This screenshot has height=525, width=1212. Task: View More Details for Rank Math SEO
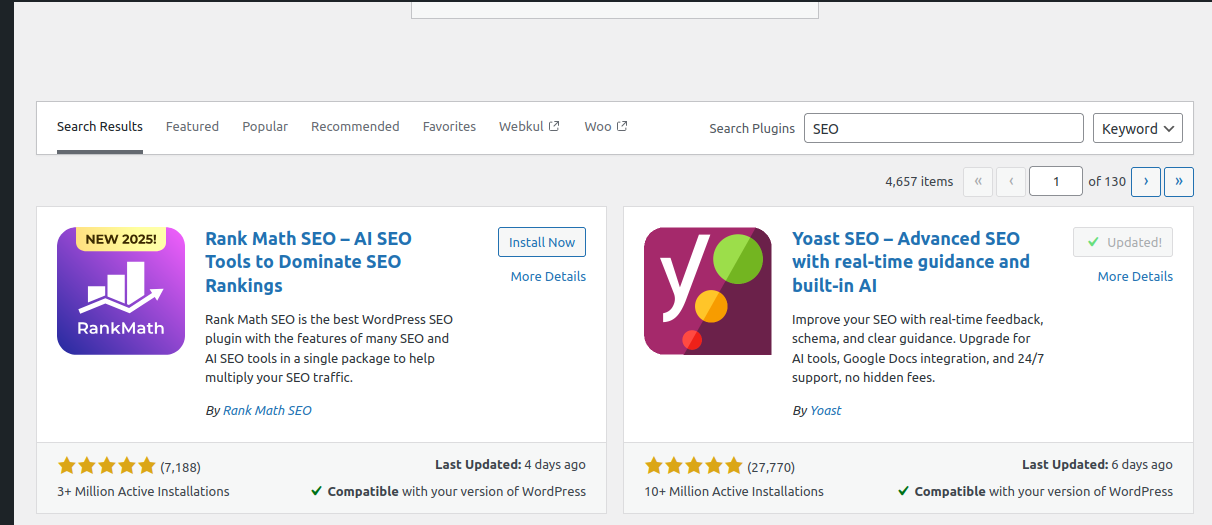(x=548, y=277)
